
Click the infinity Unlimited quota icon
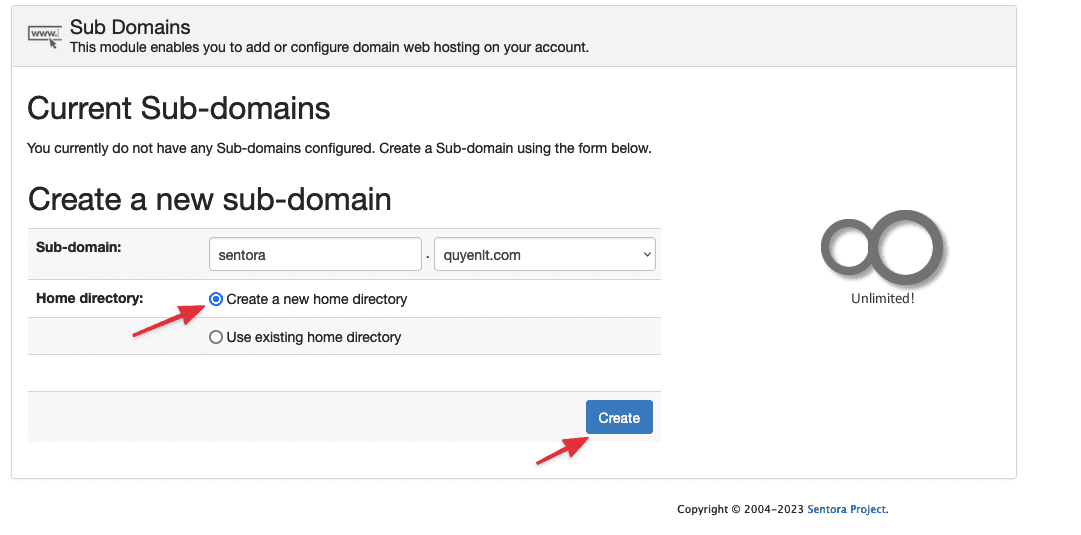(882, 244)
